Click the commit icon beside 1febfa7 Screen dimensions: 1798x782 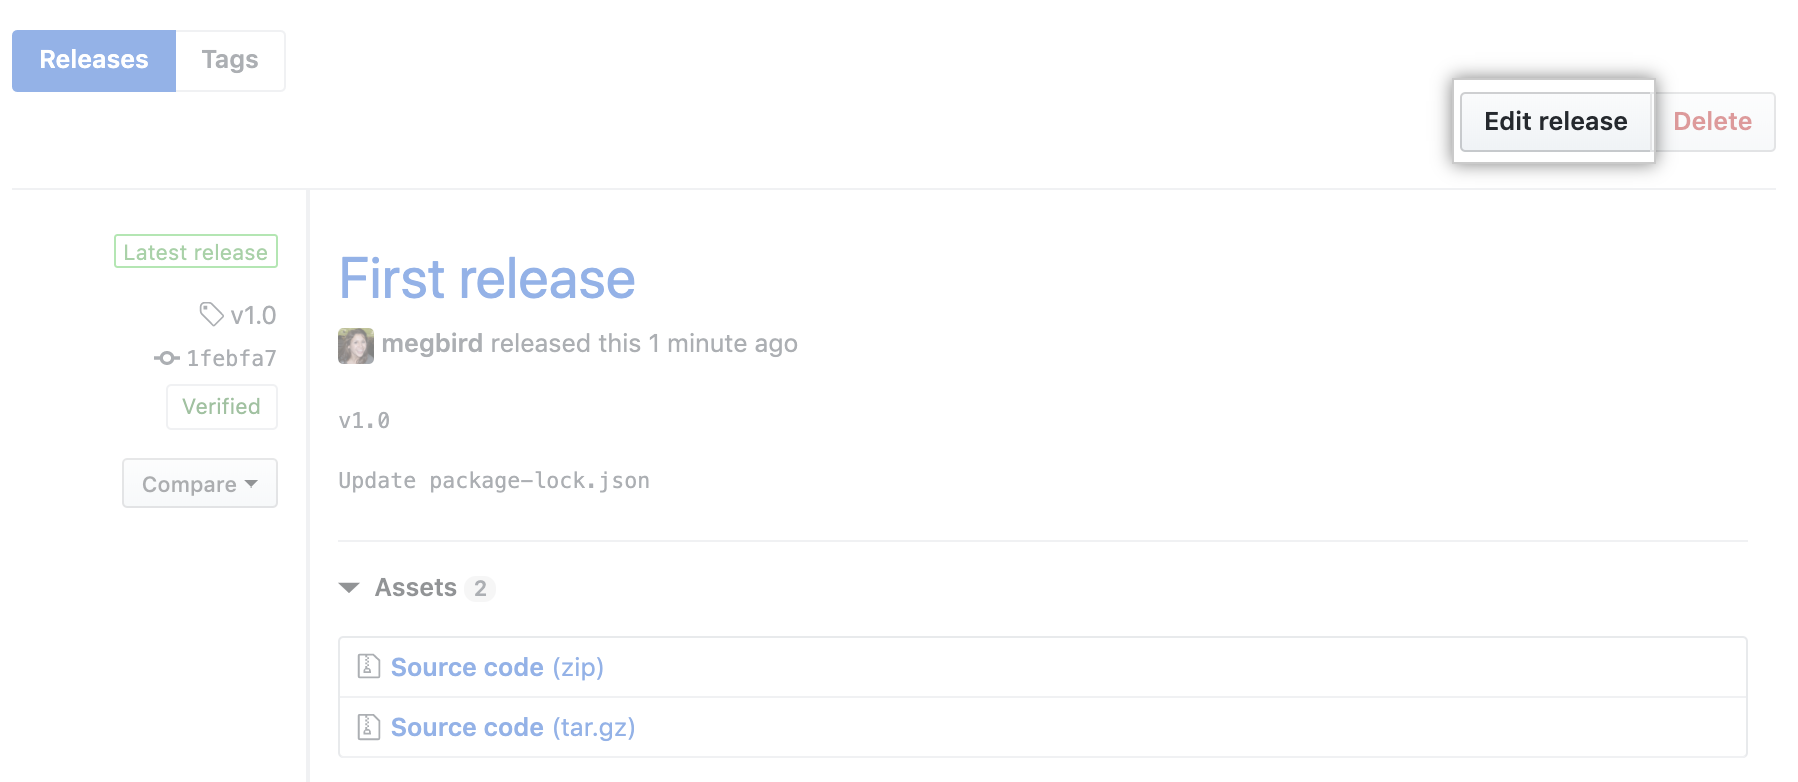[166, 358]
